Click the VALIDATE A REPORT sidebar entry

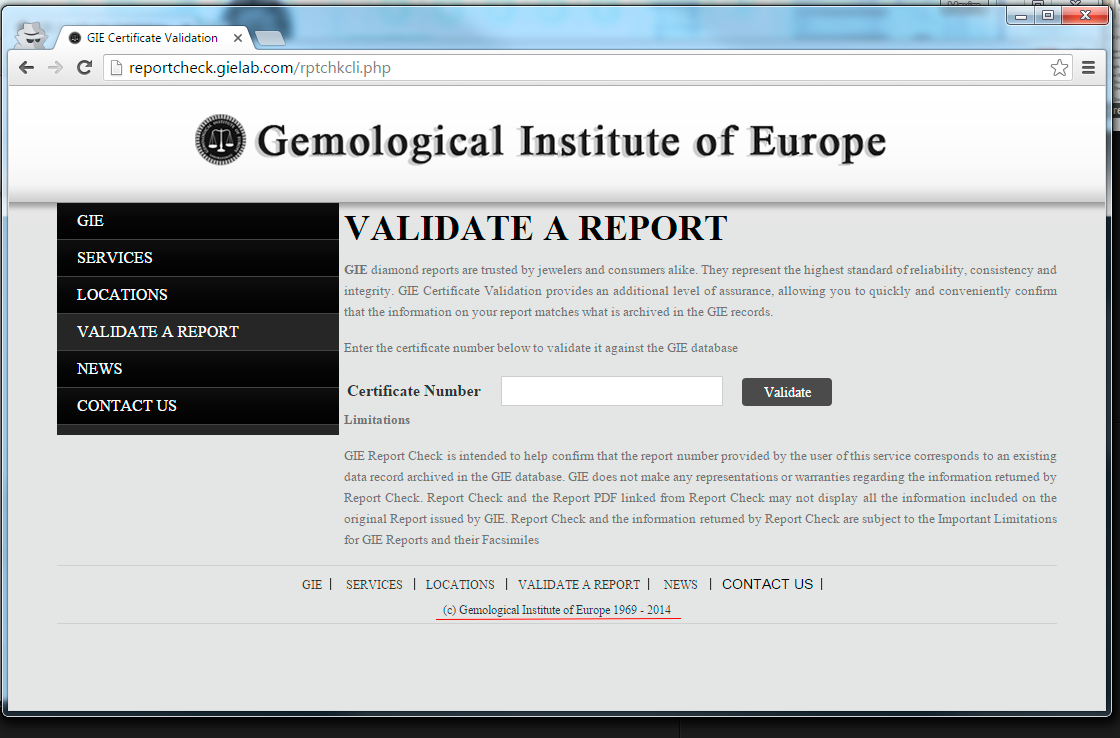coord(156,331)
